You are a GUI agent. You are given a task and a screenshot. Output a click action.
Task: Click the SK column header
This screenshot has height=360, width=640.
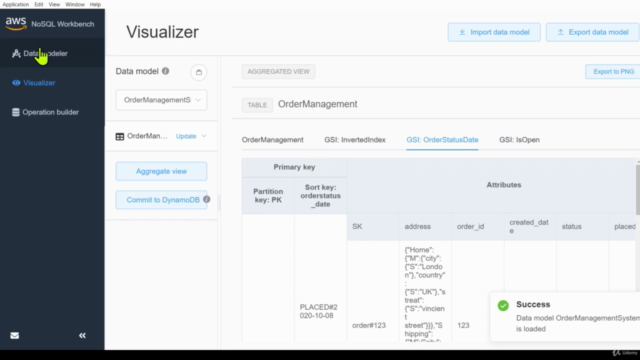373,227
